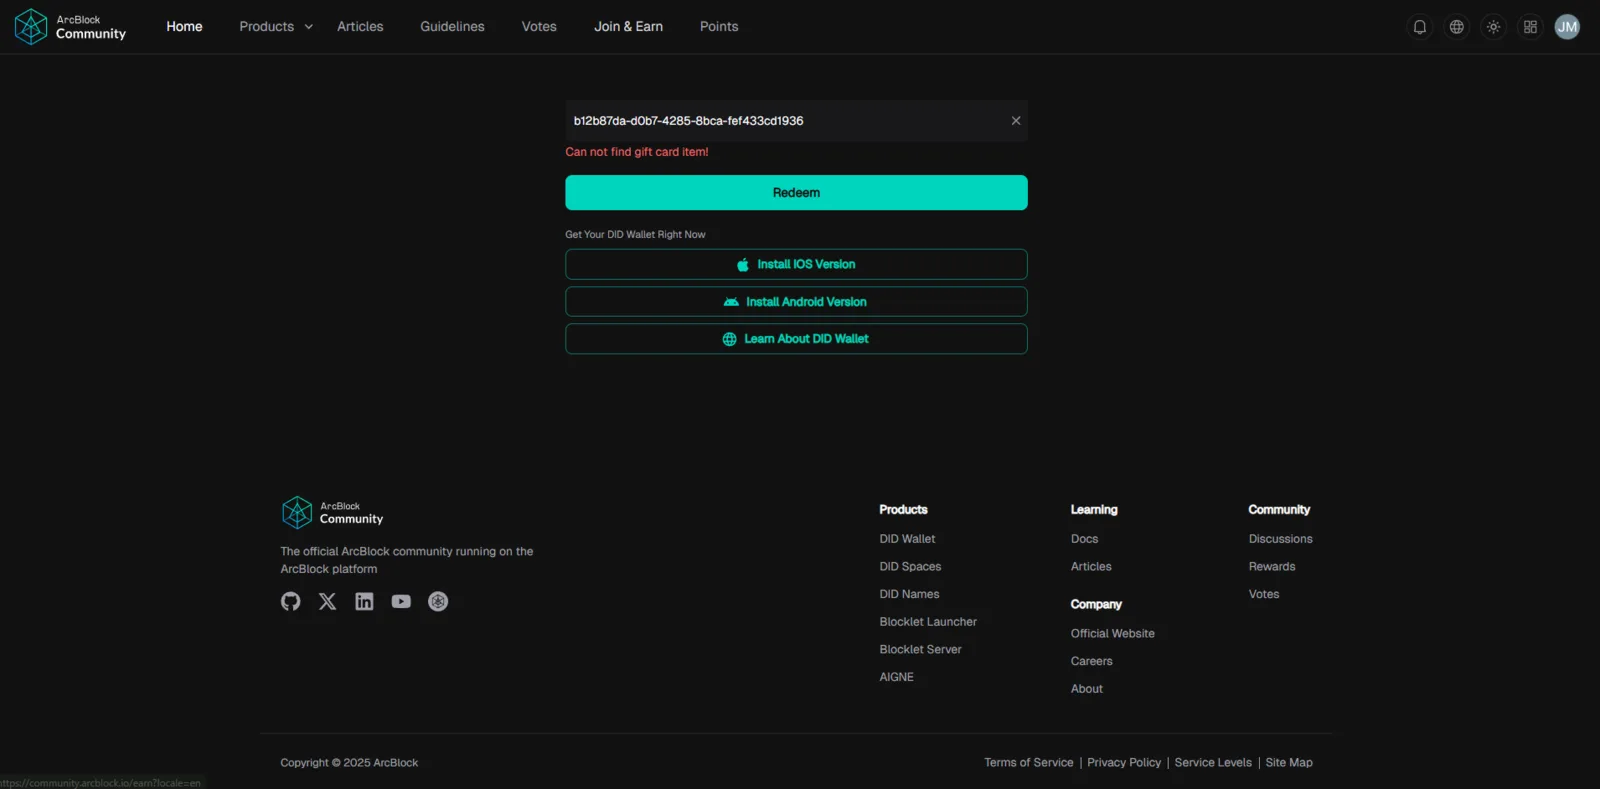Clear the gift card code field

click(1016, 121)
